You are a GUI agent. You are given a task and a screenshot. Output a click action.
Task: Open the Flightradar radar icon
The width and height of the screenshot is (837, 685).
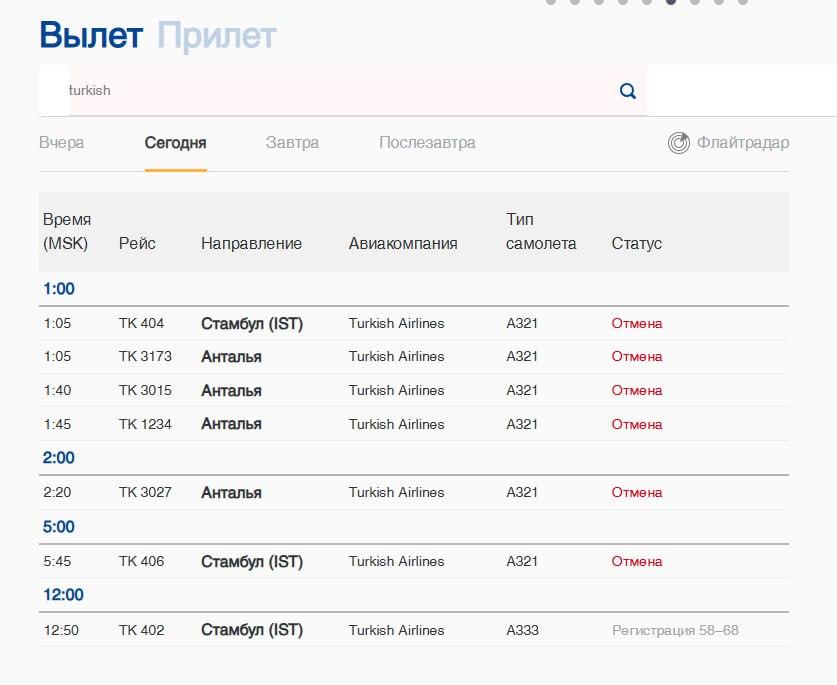tap(679, 143)
